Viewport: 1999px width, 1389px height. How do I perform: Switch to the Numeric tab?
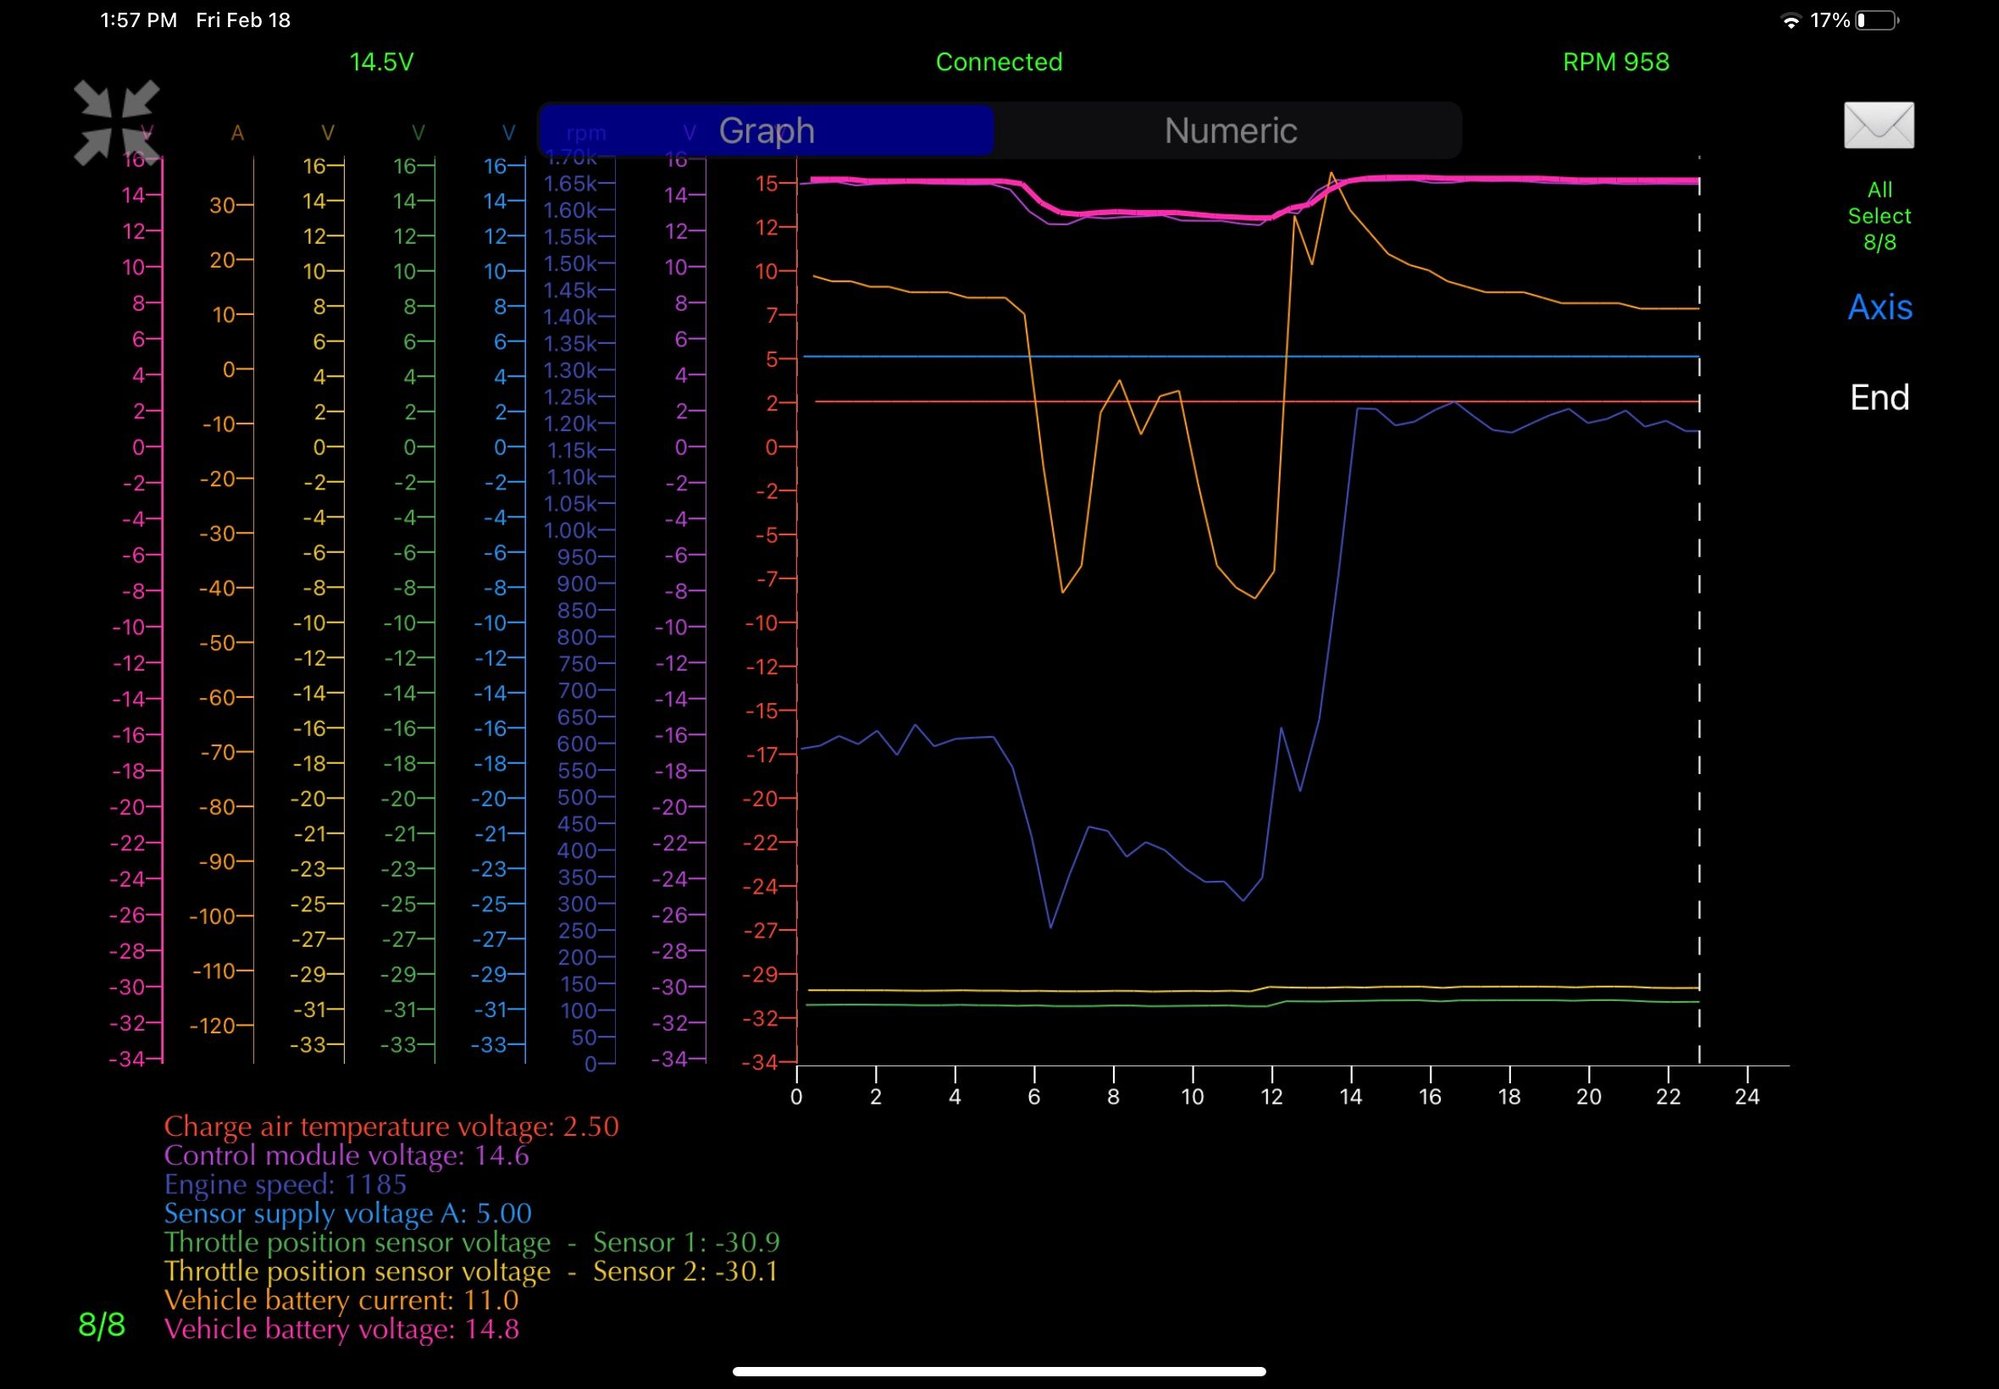click(1229, 131)
